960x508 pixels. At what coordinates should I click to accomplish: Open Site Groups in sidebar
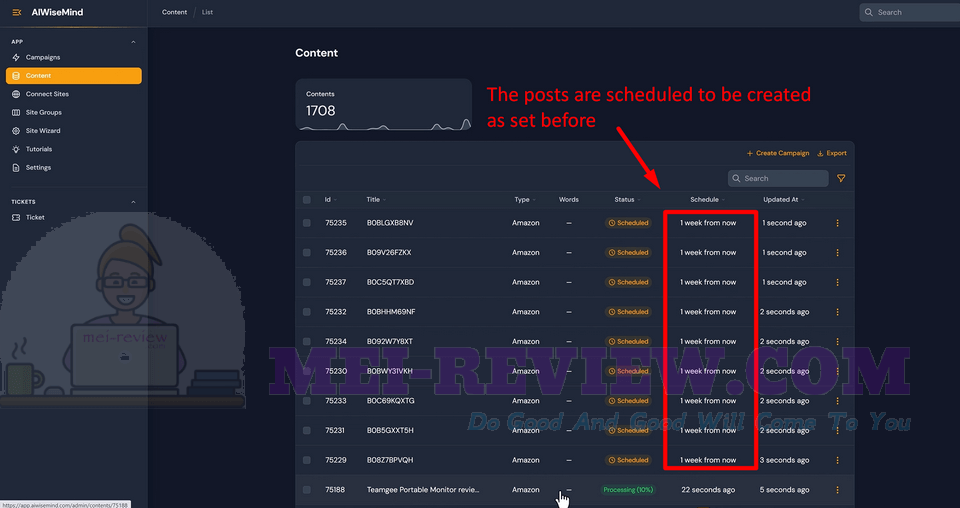[x=43, y=113]
